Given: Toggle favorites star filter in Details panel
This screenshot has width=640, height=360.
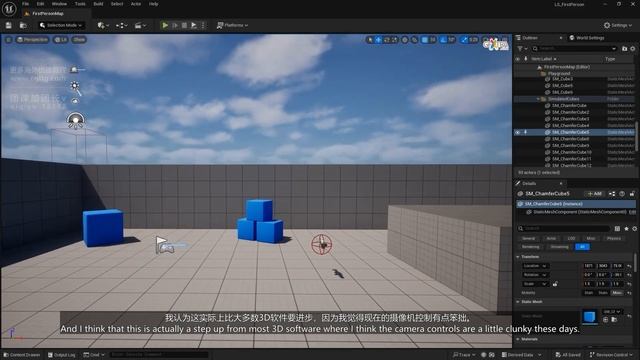Looking at the screenshot, I should (626, 229).
